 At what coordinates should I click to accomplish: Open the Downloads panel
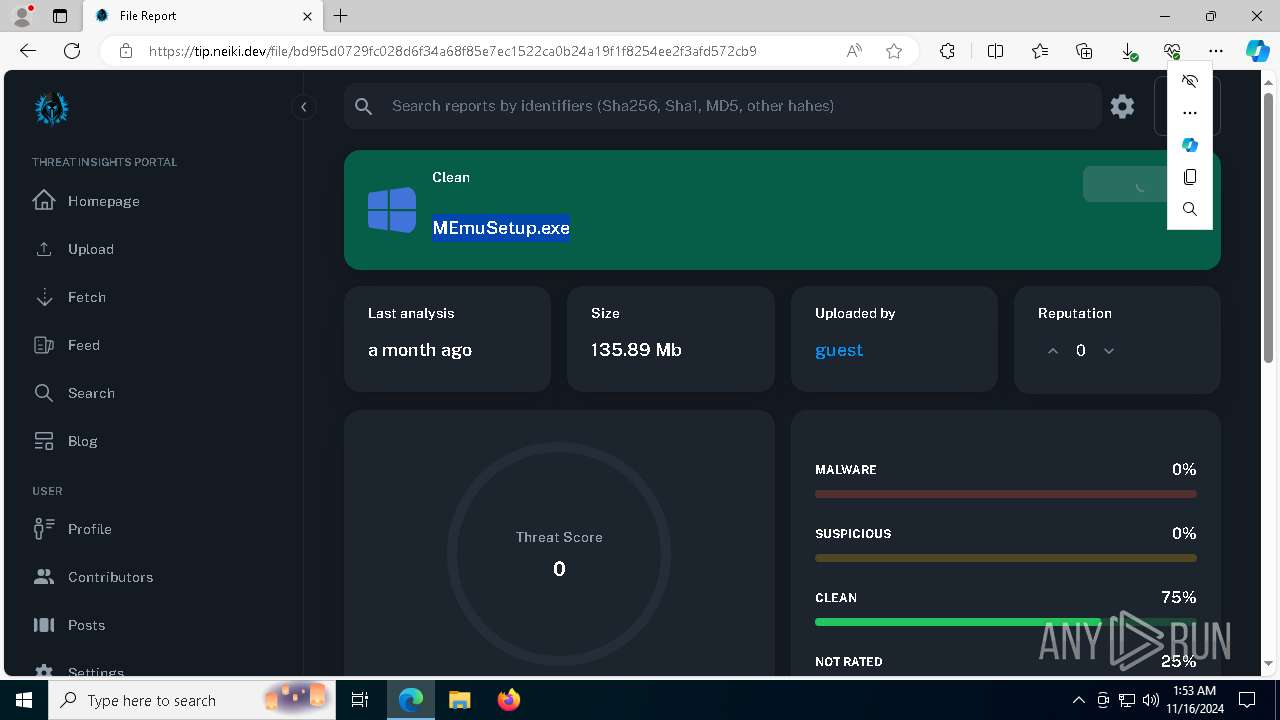pos(1128,51)
